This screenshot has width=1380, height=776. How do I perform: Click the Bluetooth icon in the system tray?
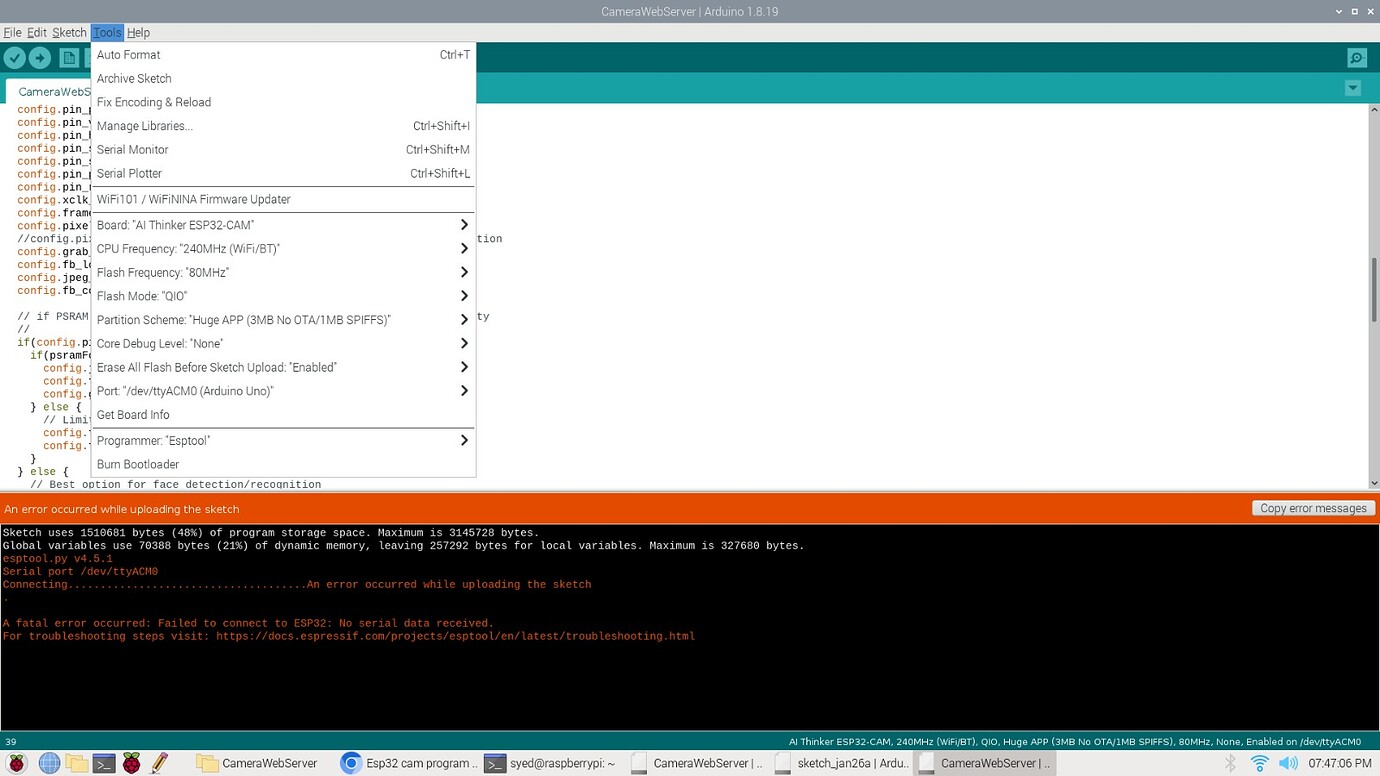pyautogui.click(x=1229, y=762)
